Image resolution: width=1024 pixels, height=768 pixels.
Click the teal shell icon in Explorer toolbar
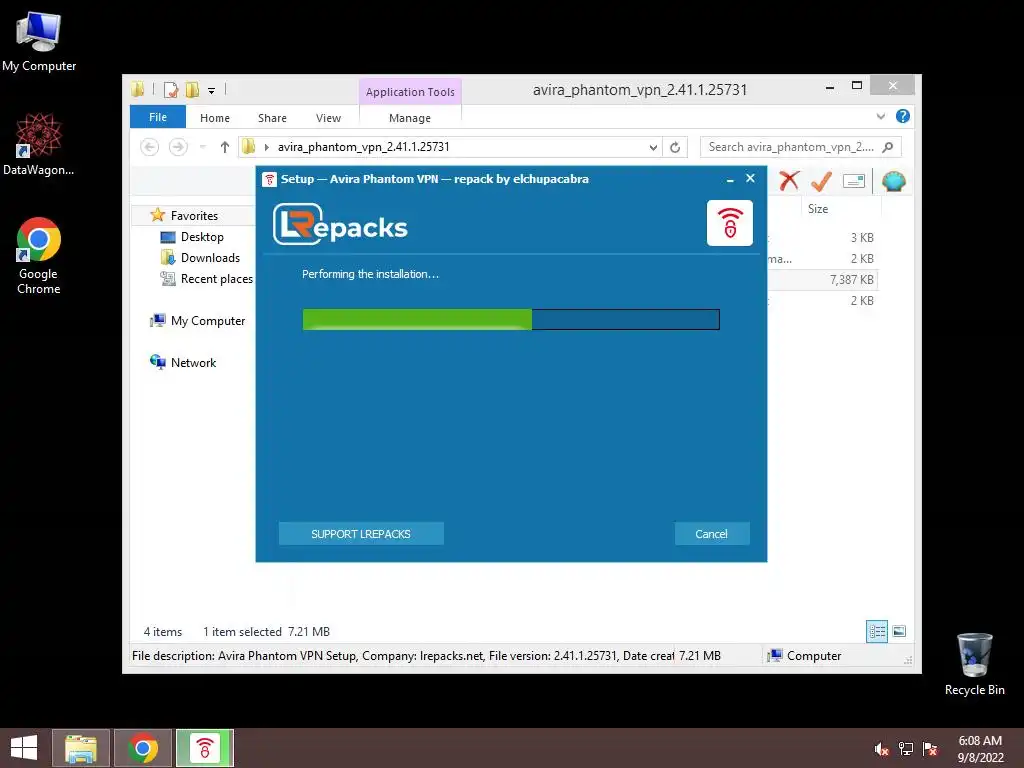[893, 181]
